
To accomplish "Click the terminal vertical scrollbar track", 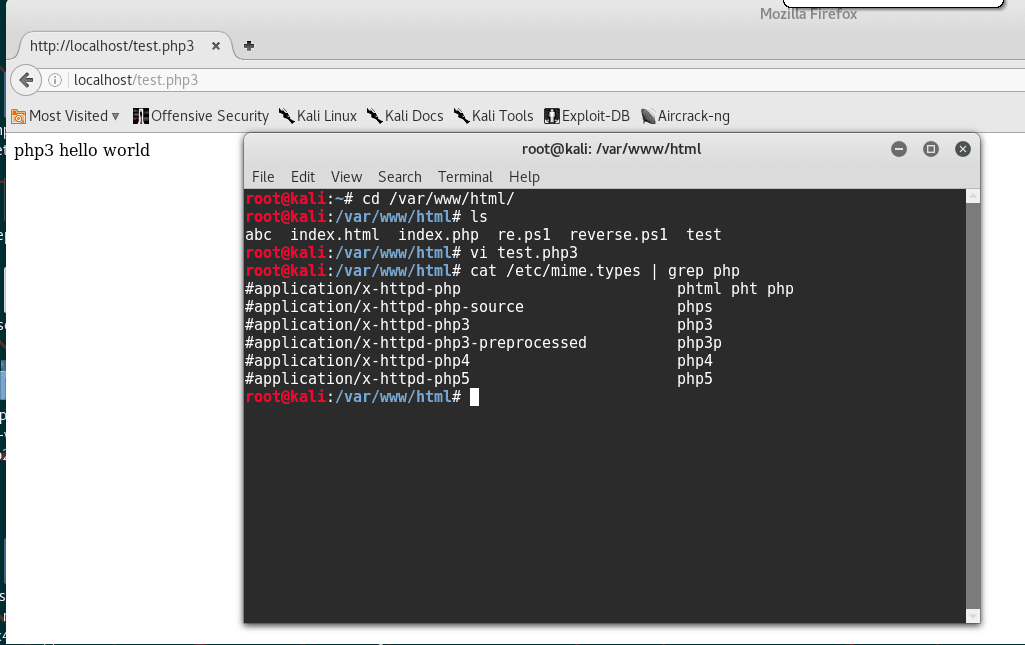I will [973, 405].
